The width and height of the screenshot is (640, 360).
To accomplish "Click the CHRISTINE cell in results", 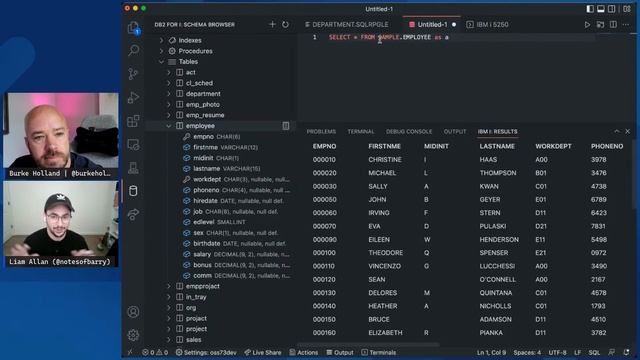I will click(x=385, y=160).
